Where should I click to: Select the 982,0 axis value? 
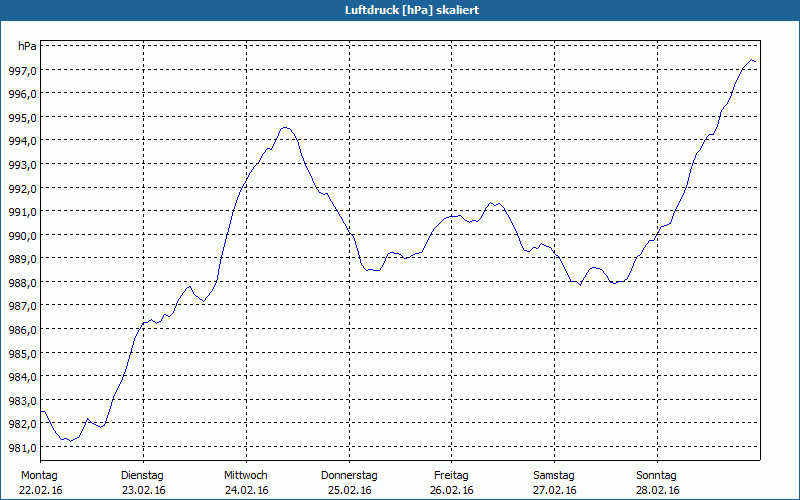(x=22, y=424)
